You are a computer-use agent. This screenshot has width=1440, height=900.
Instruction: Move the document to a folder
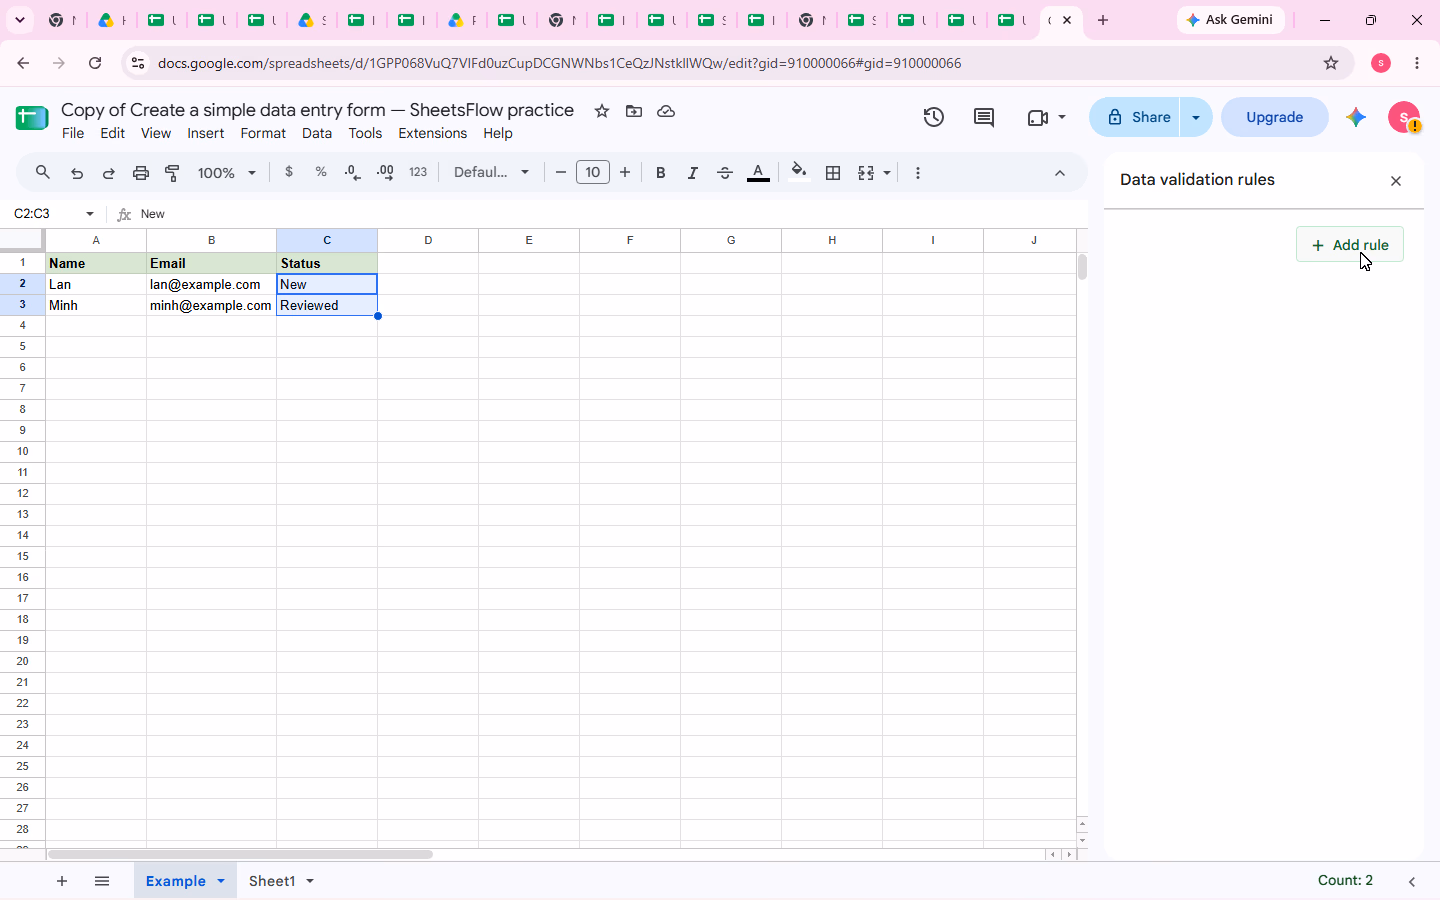click(x=634, y=111)
